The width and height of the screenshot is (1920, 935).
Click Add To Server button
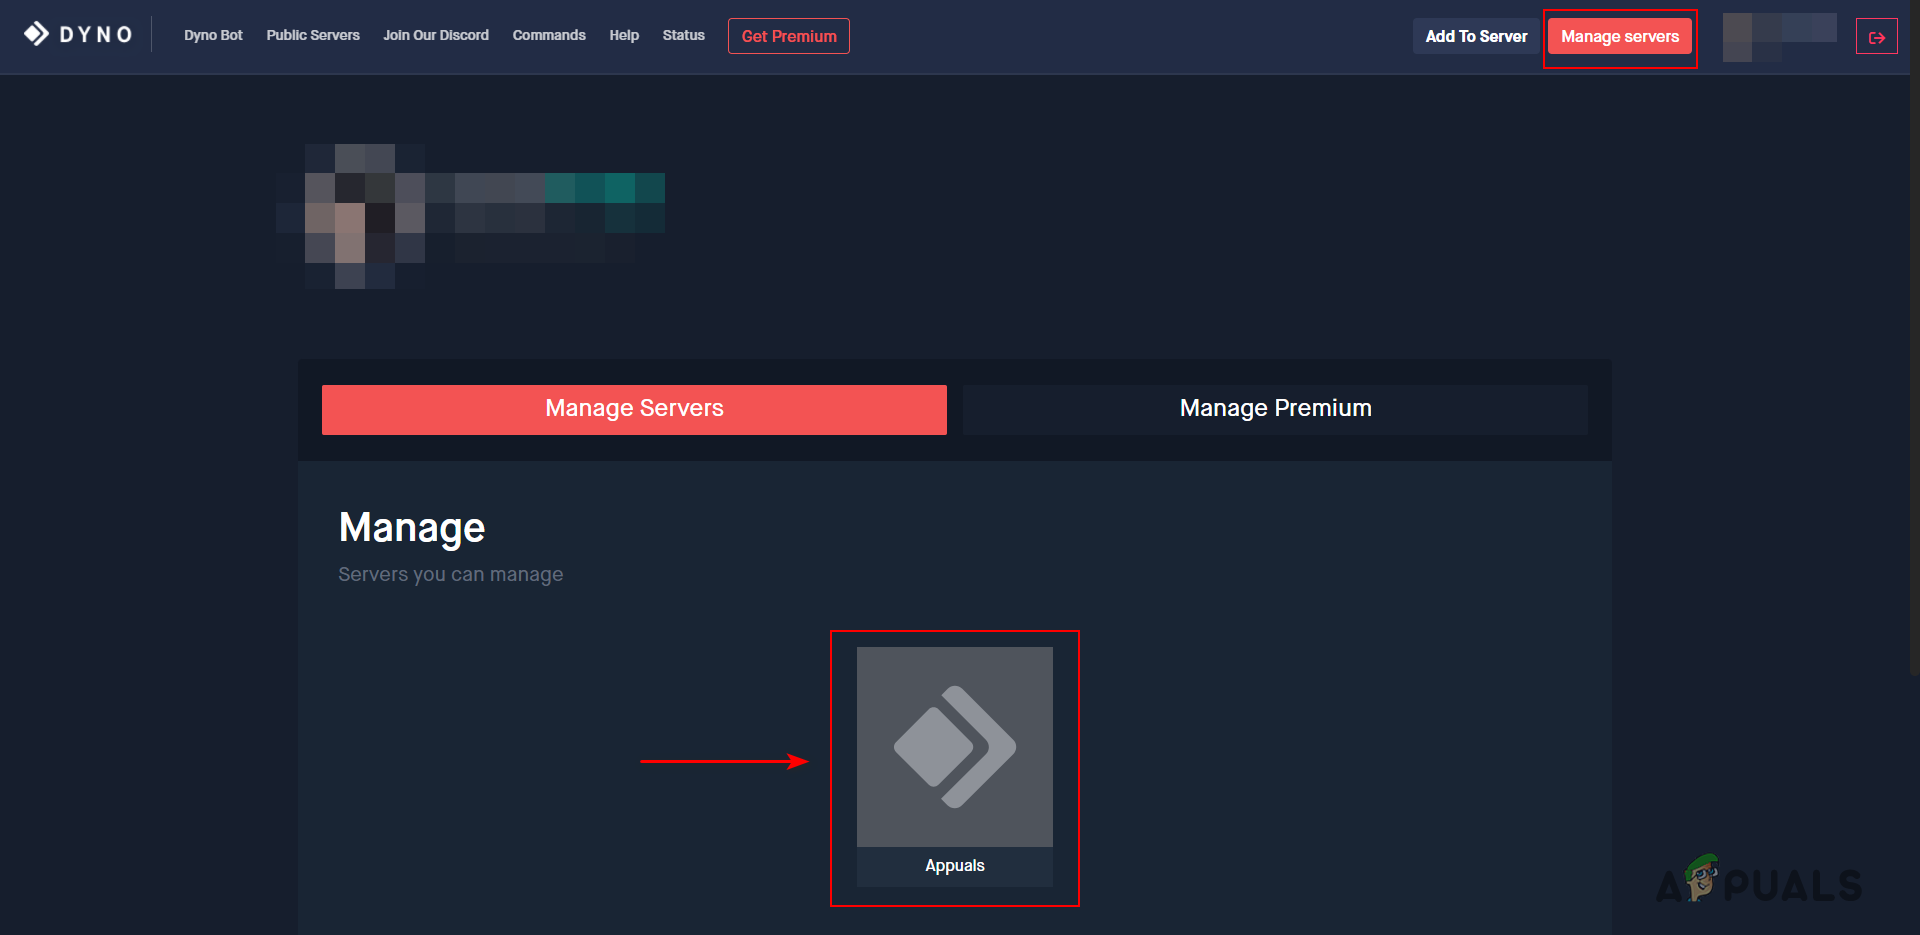pos(1476,36)
